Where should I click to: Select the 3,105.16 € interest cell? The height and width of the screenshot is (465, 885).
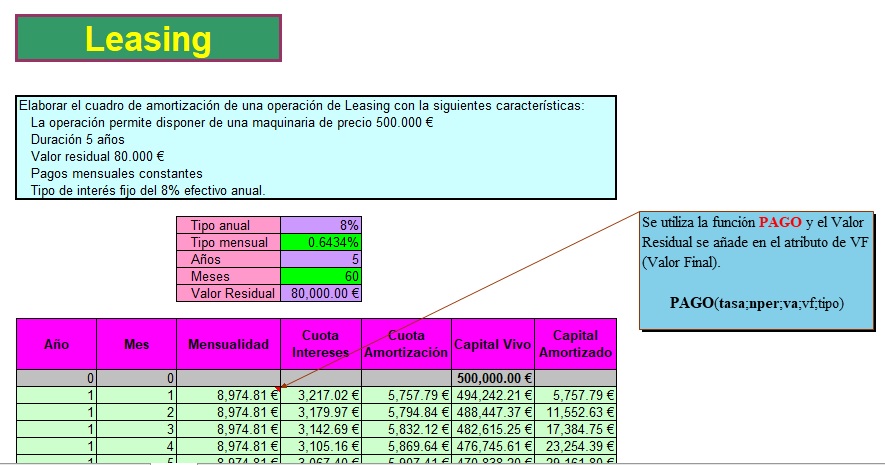(321, 446)
